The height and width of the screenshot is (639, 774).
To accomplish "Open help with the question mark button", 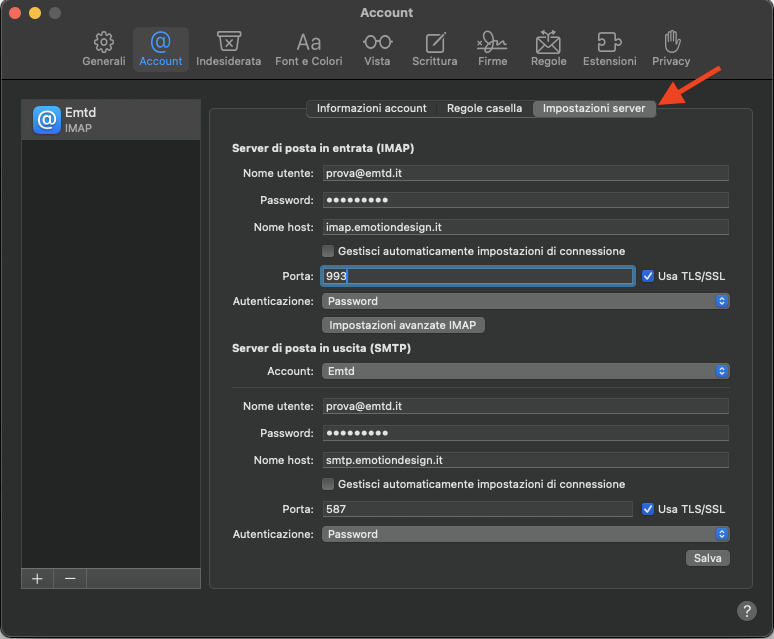I will tap(746, 611).
